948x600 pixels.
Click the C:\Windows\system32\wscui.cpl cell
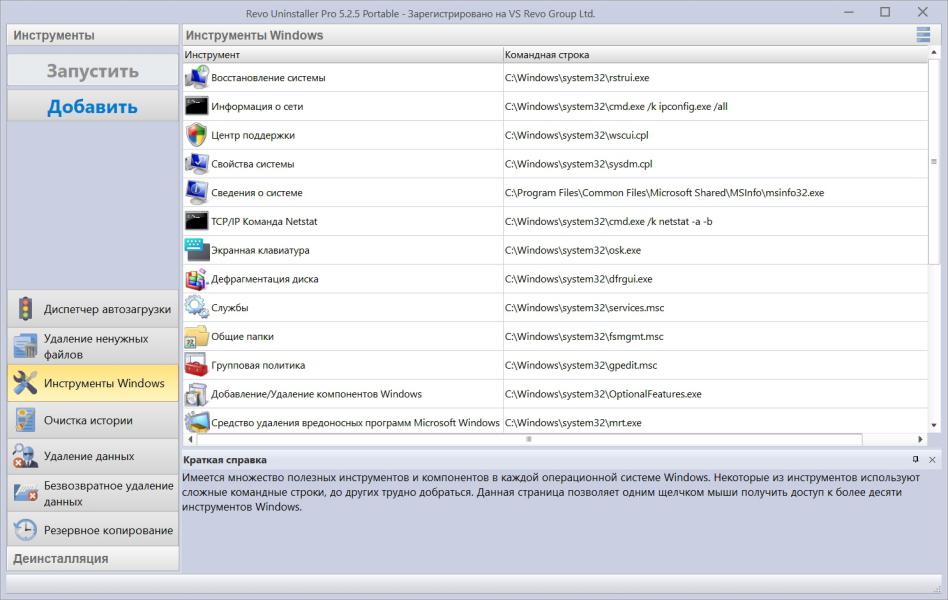tap(716, 135)
